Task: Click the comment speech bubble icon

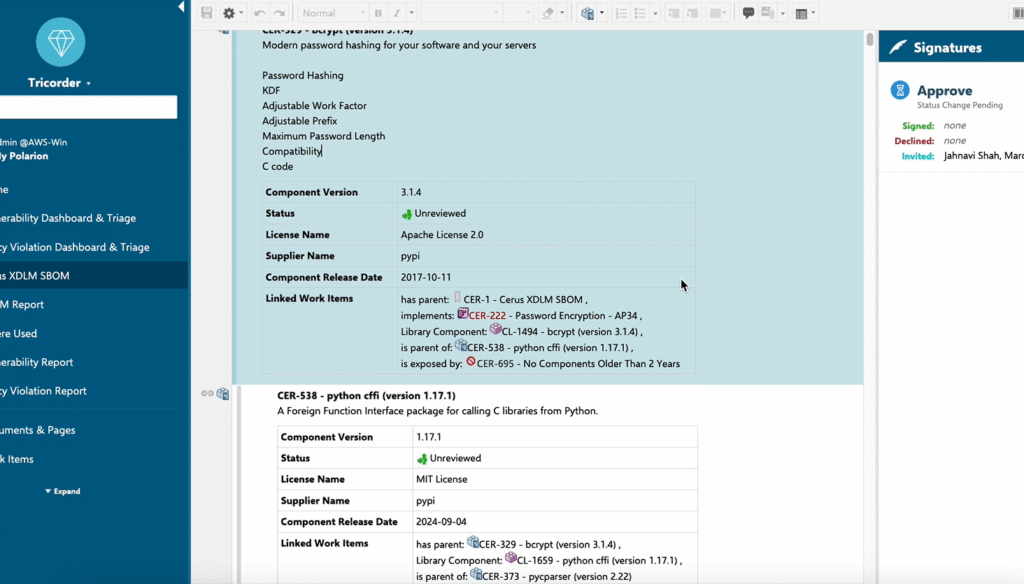Action: coord(748,13)
